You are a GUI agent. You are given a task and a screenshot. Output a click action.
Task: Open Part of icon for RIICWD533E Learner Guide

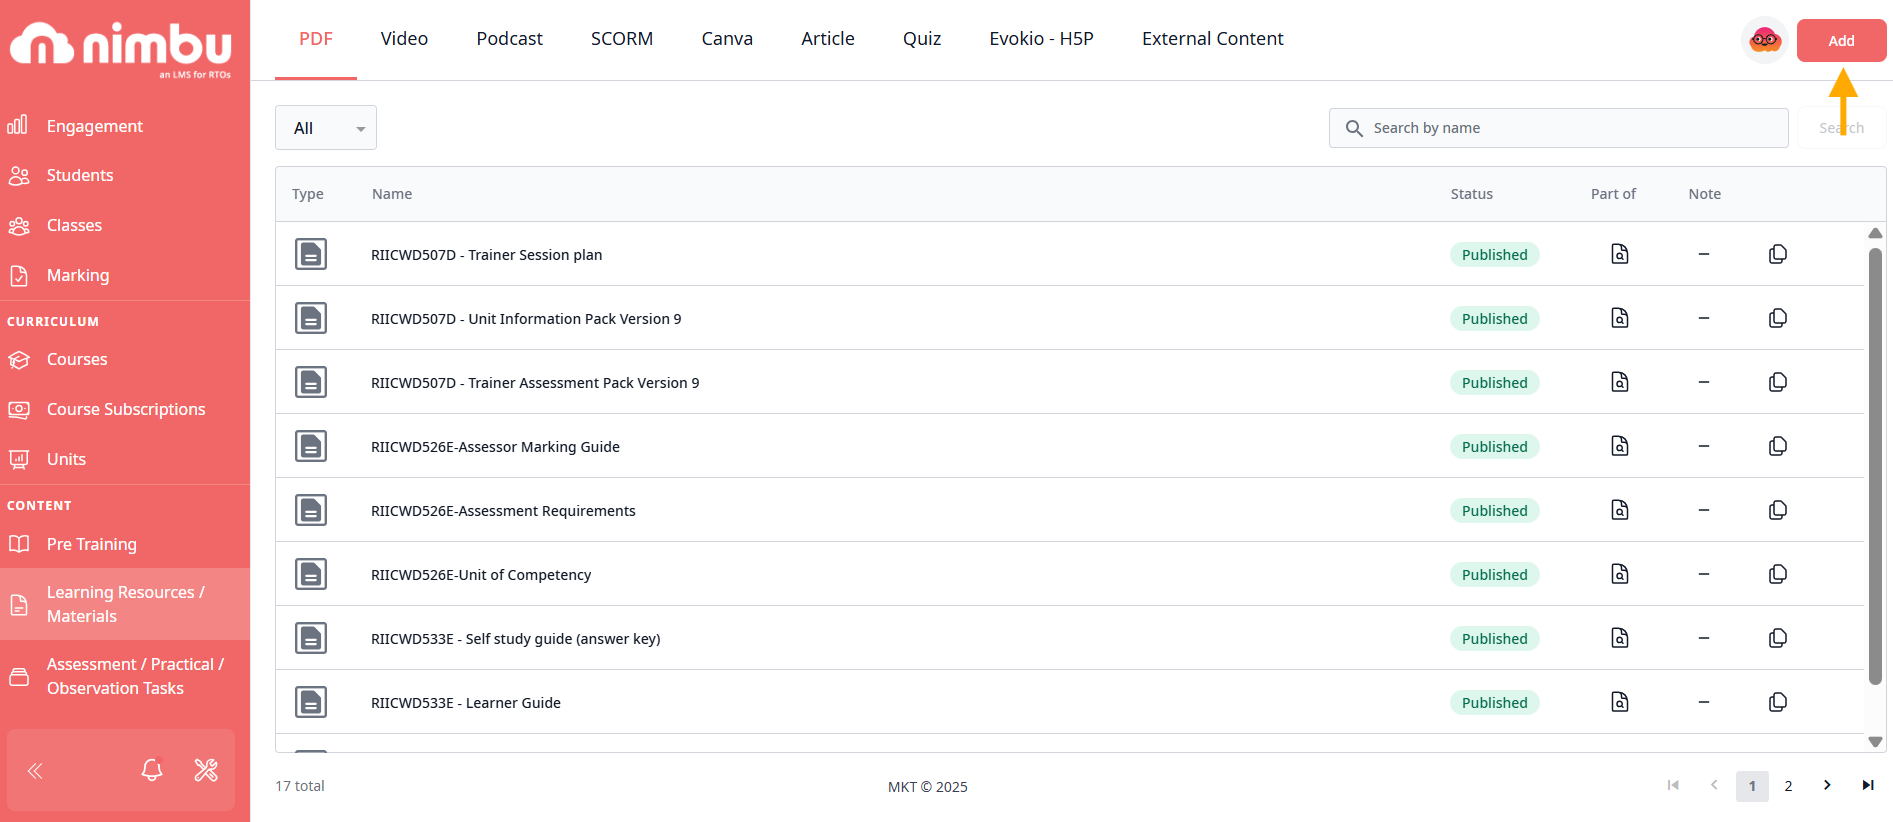click(1620, 702)
